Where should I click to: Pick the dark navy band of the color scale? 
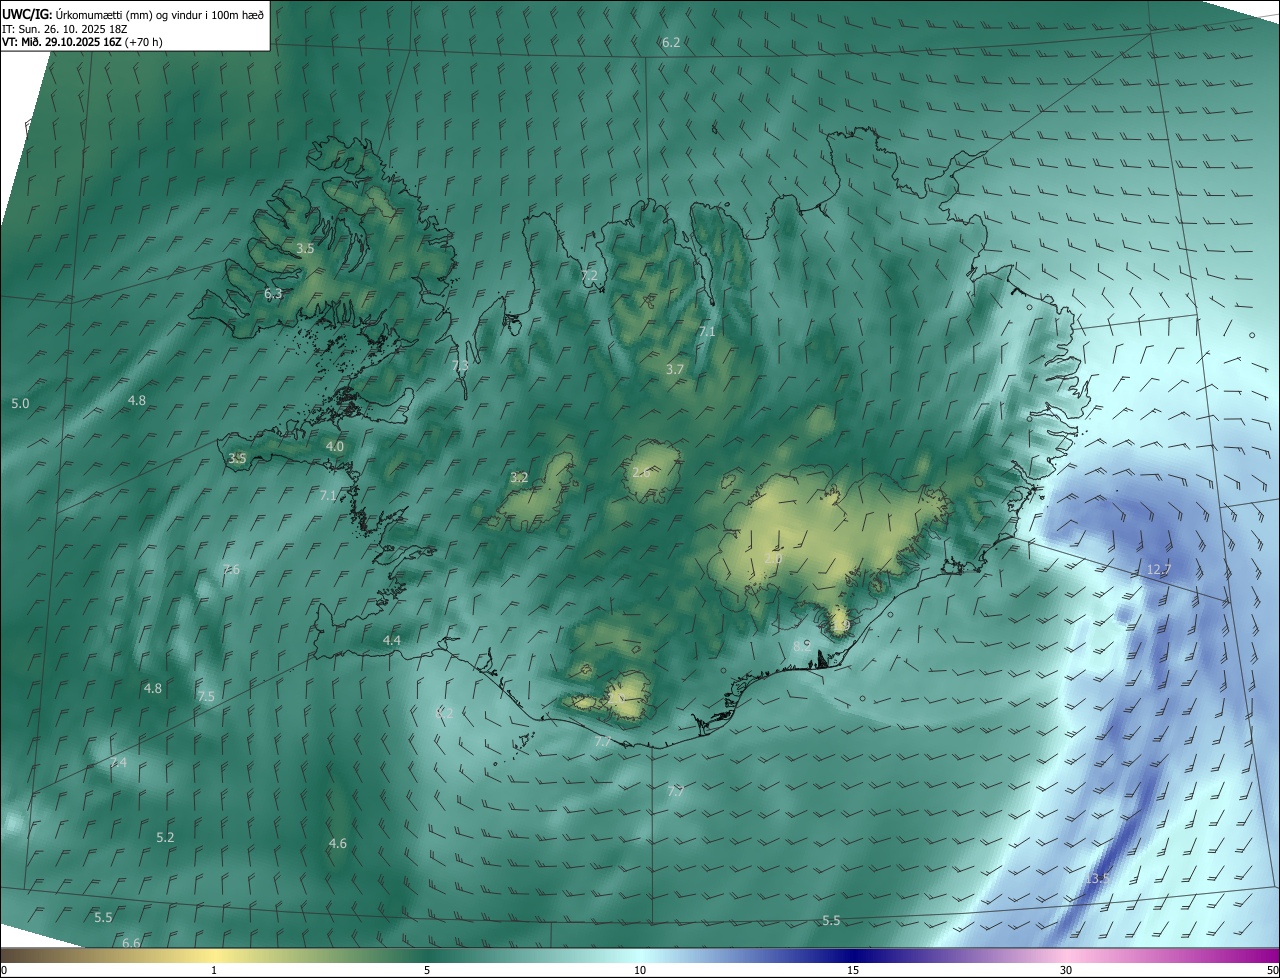tap(853, 956)
